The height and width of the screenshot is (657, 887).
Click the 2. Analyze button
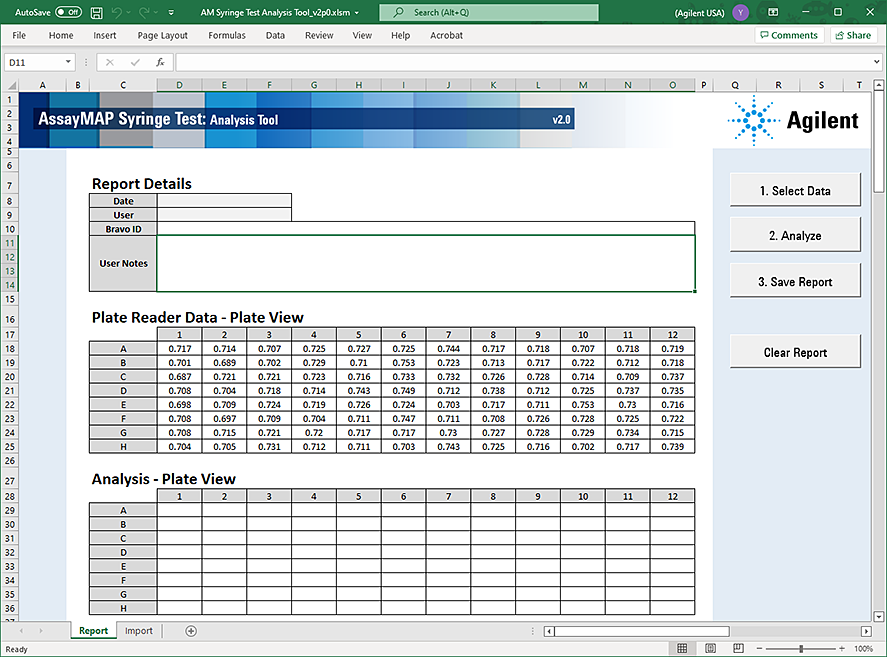pyautogui.click(x=795, y=235)
